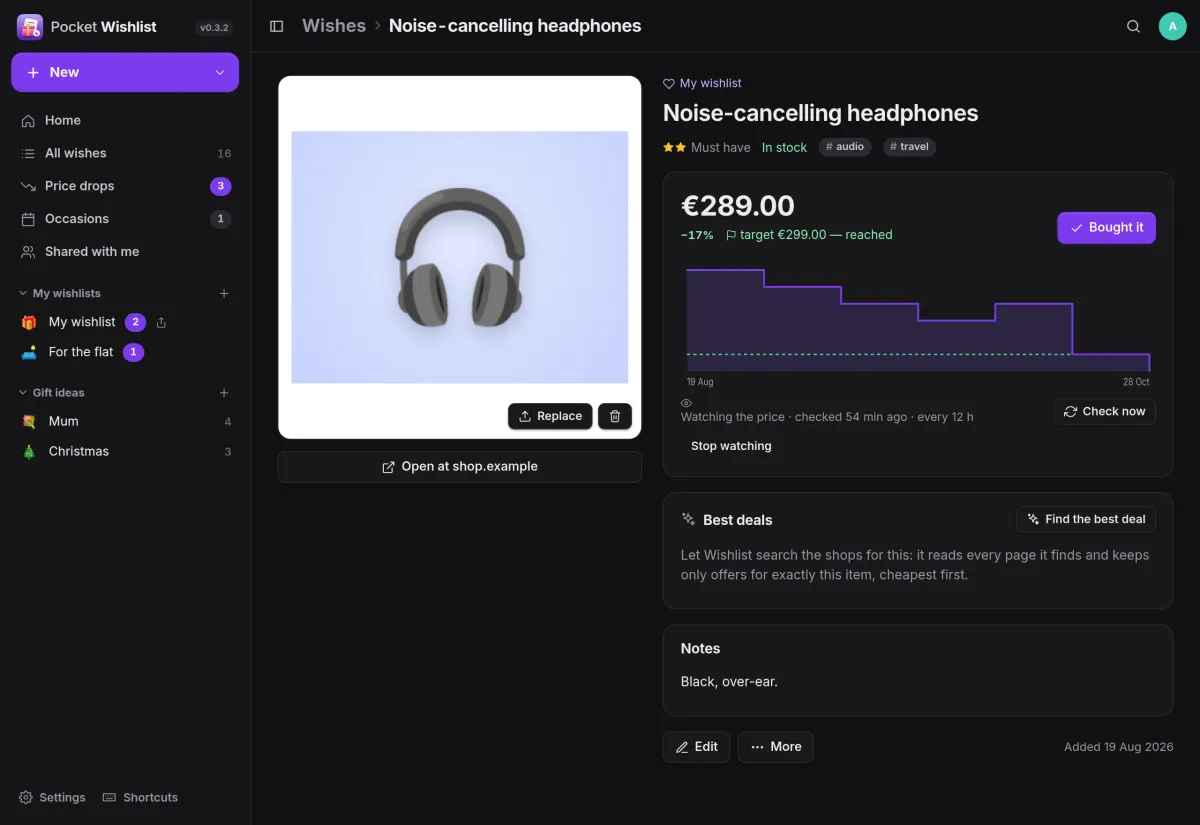Open at shop.example link
The image size is (1200, 825).
click(x=460, y=467)
